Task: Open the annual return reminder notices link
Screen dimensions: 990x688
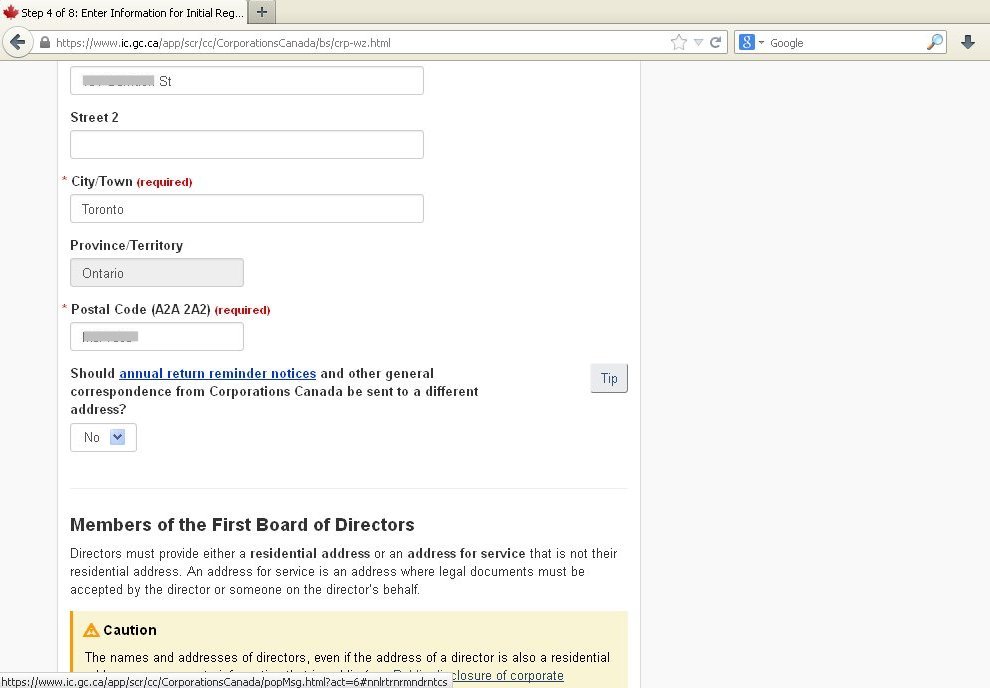Action: point(217,373)
